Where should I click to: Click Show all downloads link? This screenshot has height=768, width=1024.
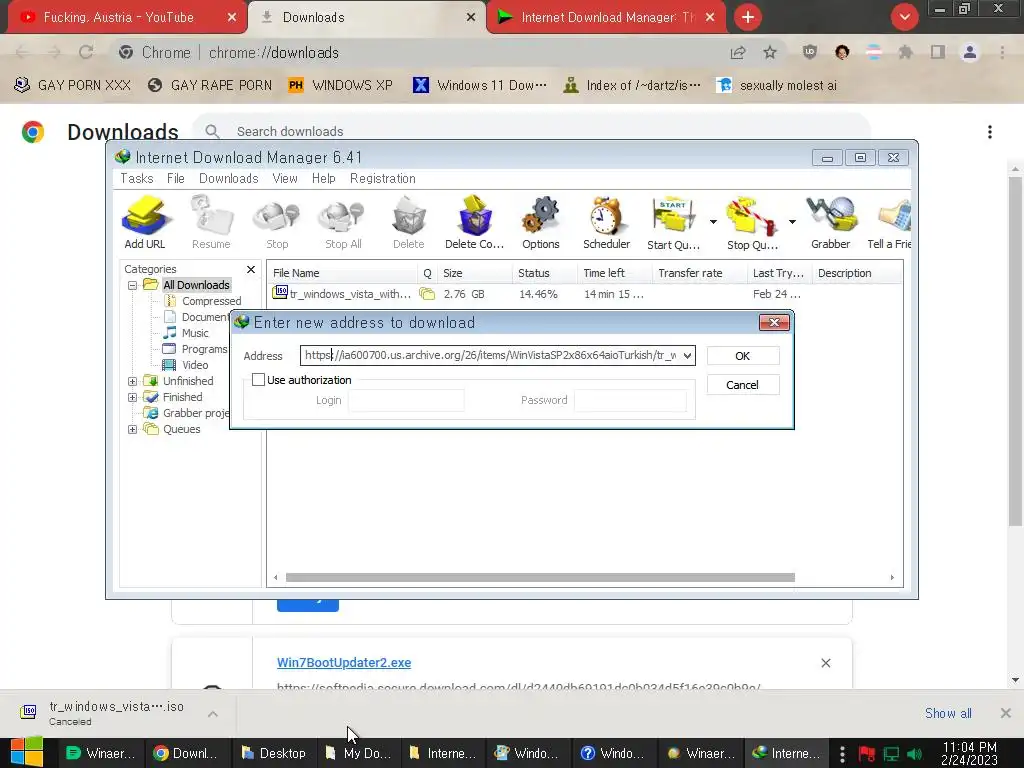tap(948, 713)
